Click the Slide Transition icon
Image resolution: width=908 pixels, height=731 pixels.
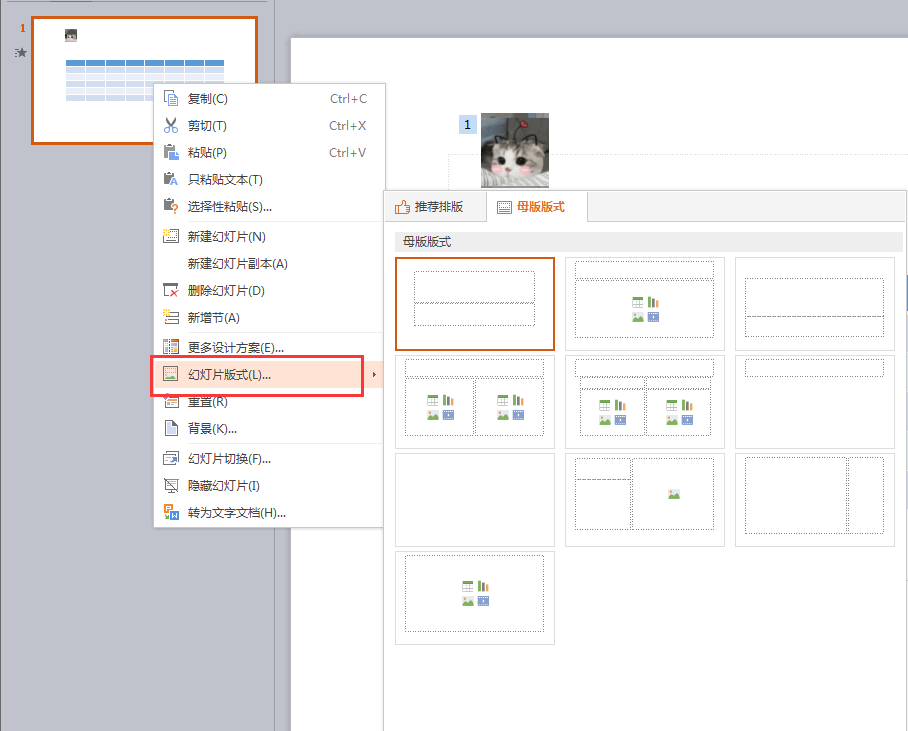coord(171,459)
